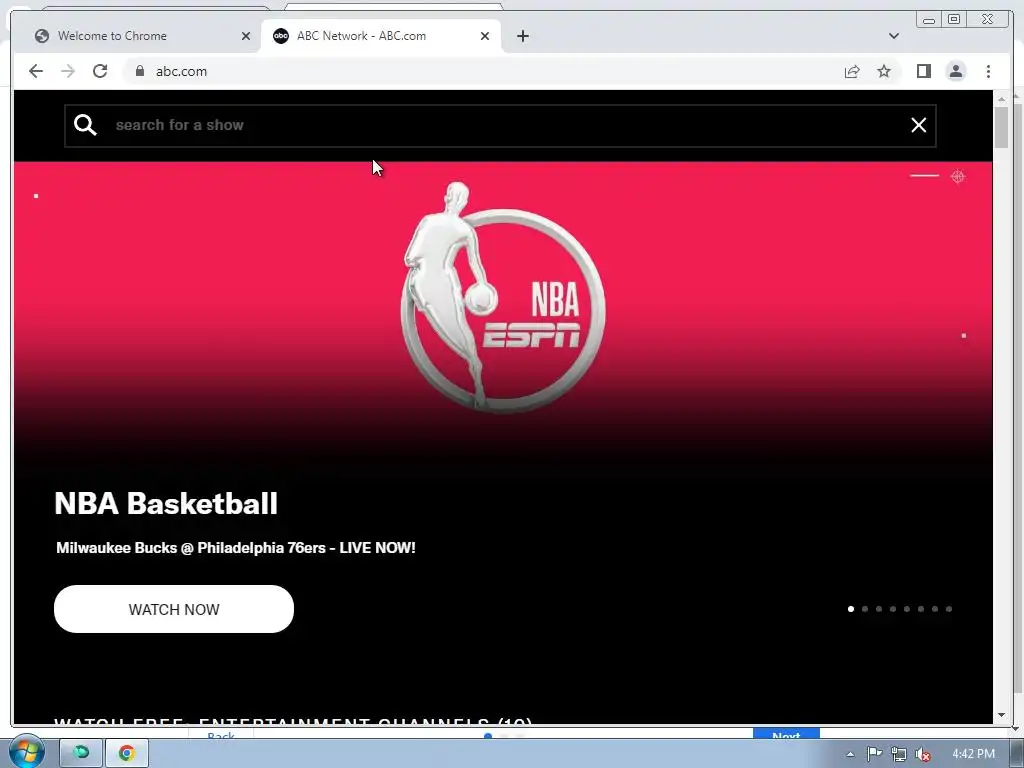Viewport: 1024px width, 768px height.
Task: Close the show search bar with X
Action: 918,125
